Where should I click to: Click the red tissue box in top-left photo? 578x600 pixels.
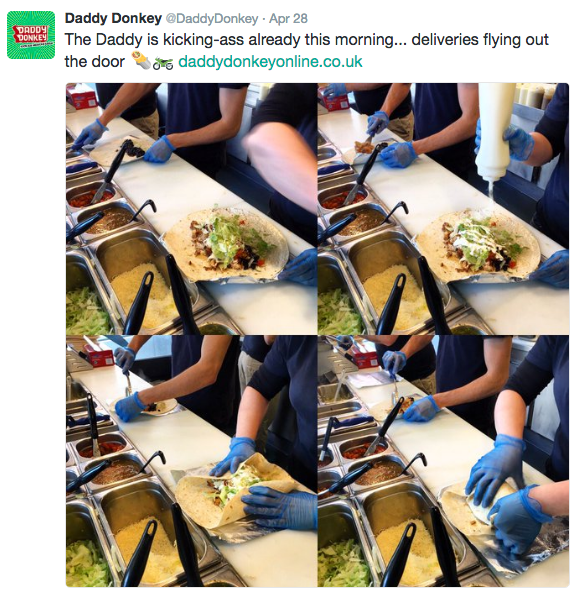tap(81, 96)
